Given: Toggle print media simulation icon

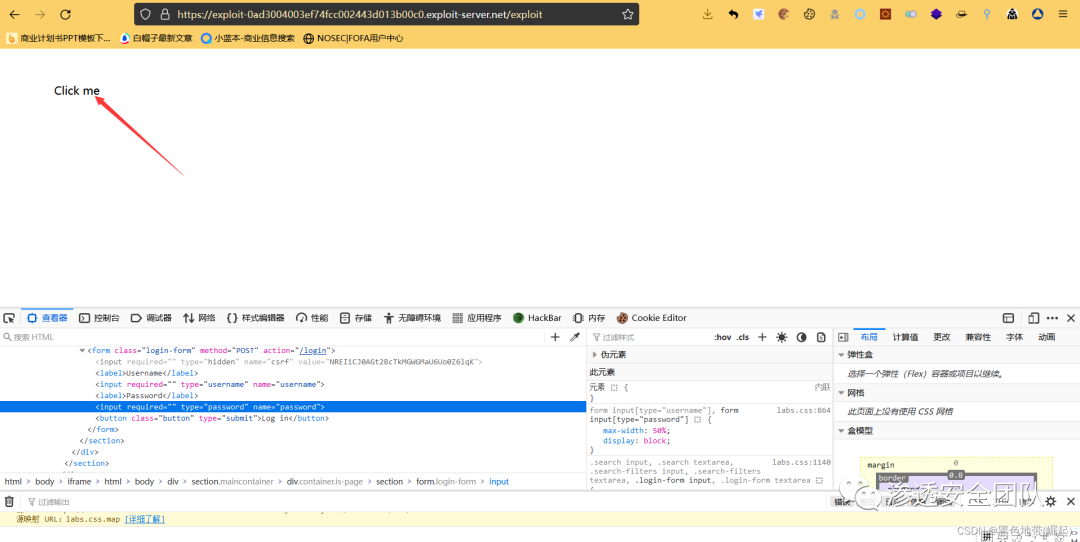Looking at the screenshot, I should click(821, 337).
